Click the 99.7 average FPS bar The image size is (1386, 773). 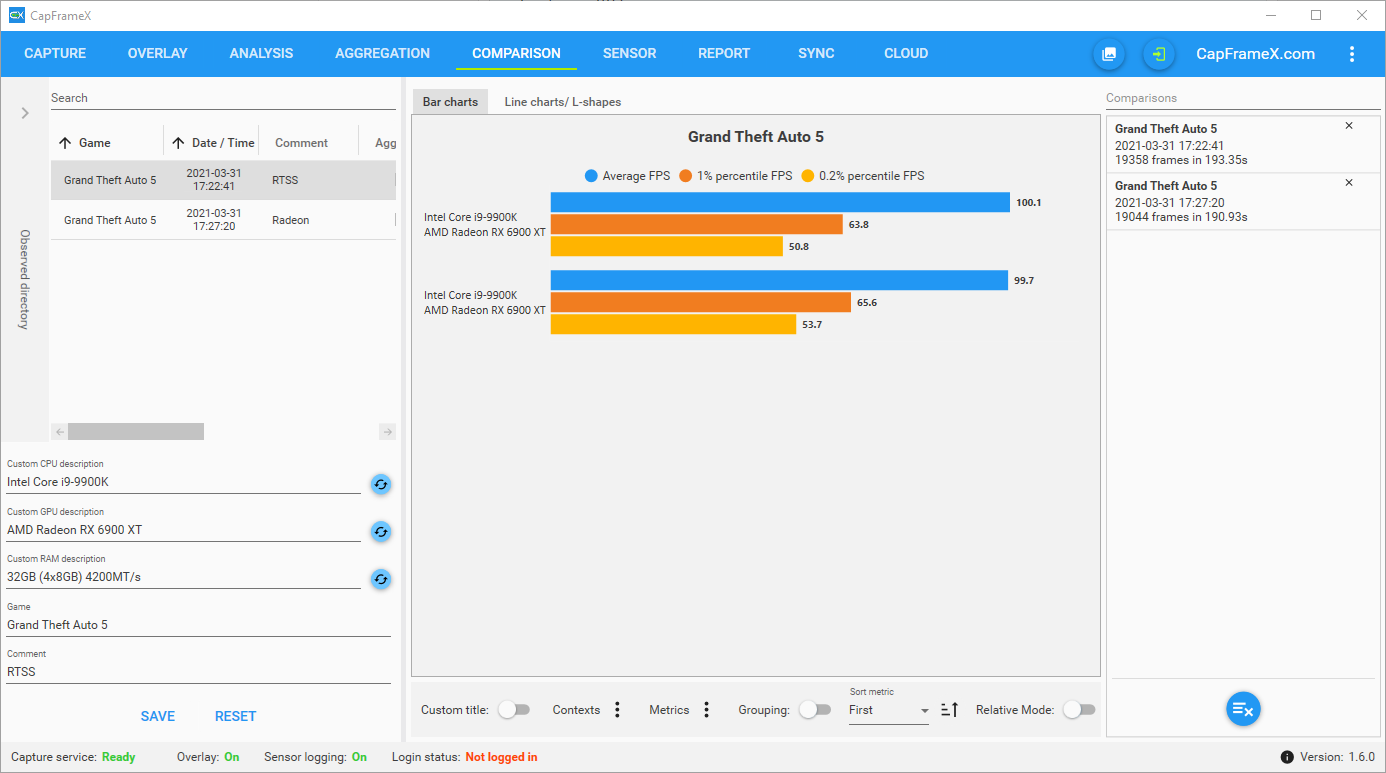[779, 280]
